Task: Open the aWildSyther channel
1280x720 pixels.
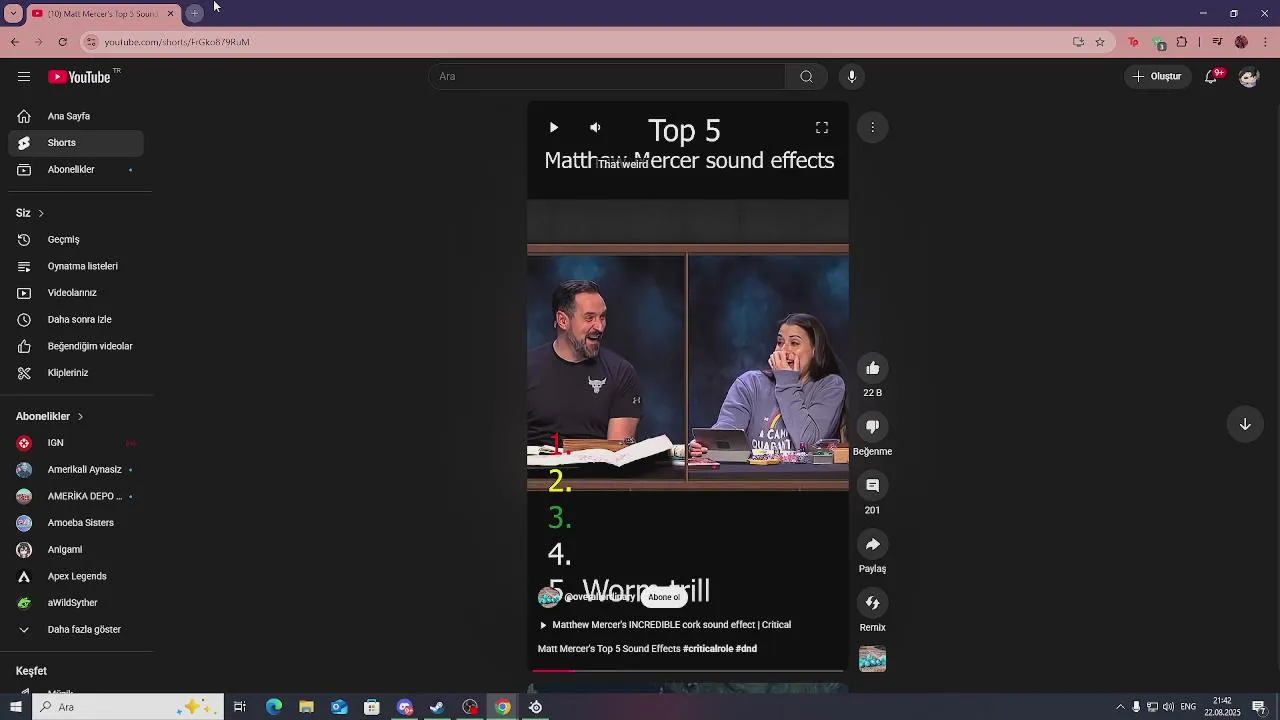Action: [76, 603]
